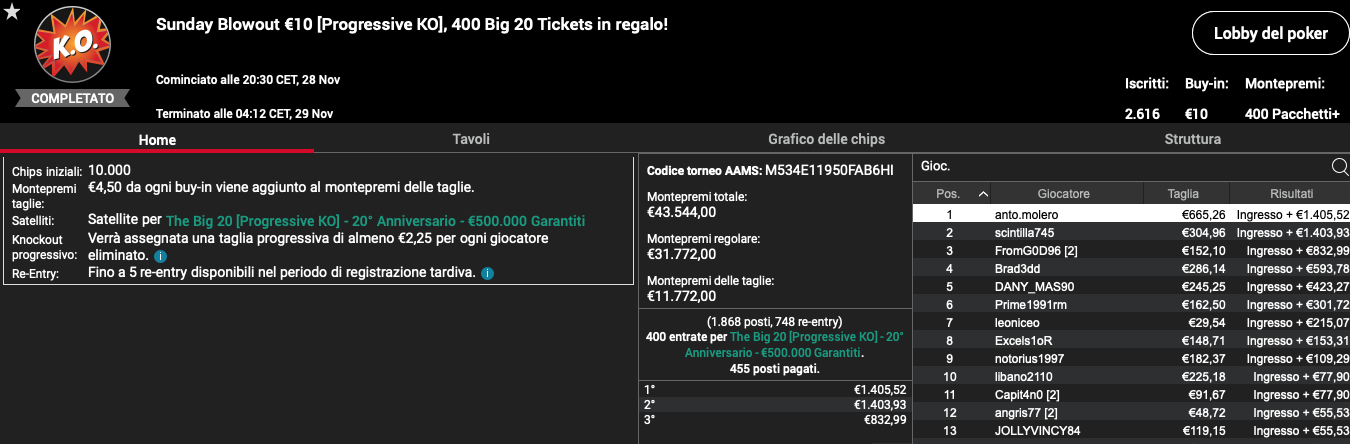
Task: Click the K.O. tournament logo
Action: (72, 46)
